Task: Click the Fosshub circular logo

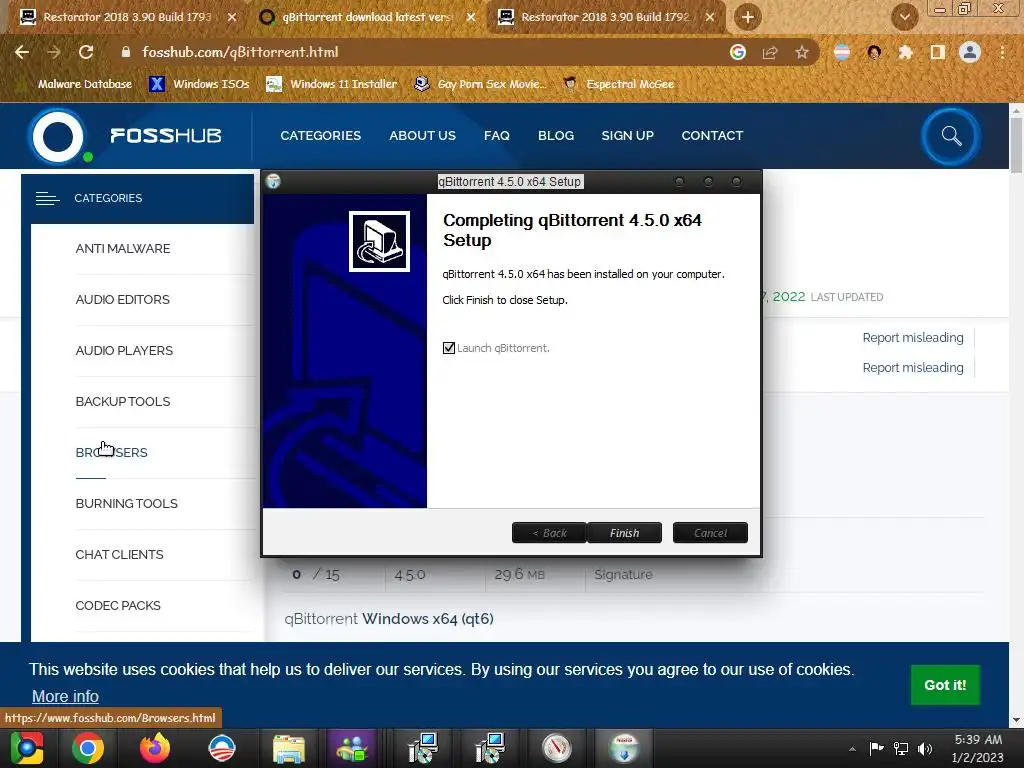Action: point(58,136)
